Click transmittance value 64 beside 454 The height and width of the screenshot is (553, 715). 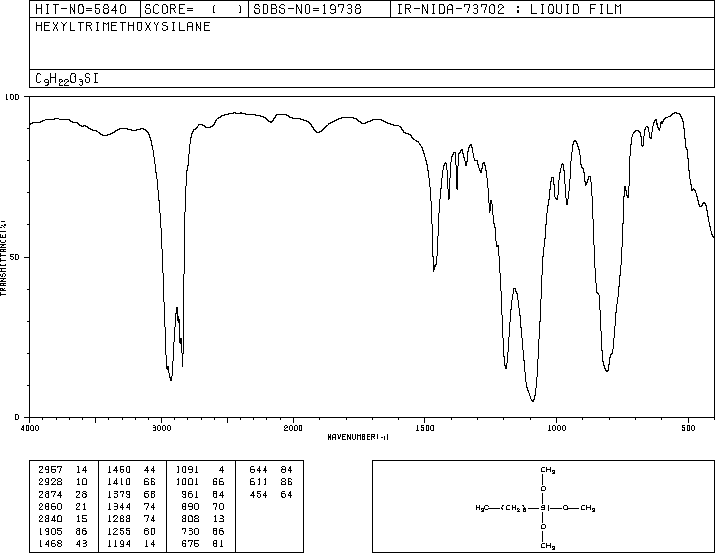coord(286,495)
